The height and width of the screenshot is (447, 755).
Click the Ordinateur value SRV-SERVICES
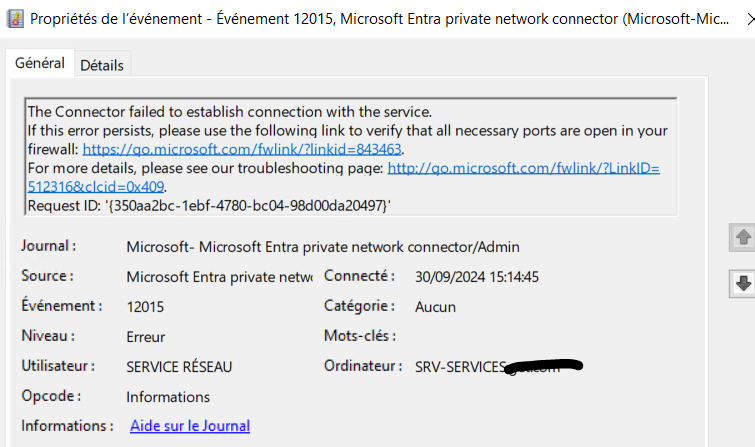click(460, 367)
